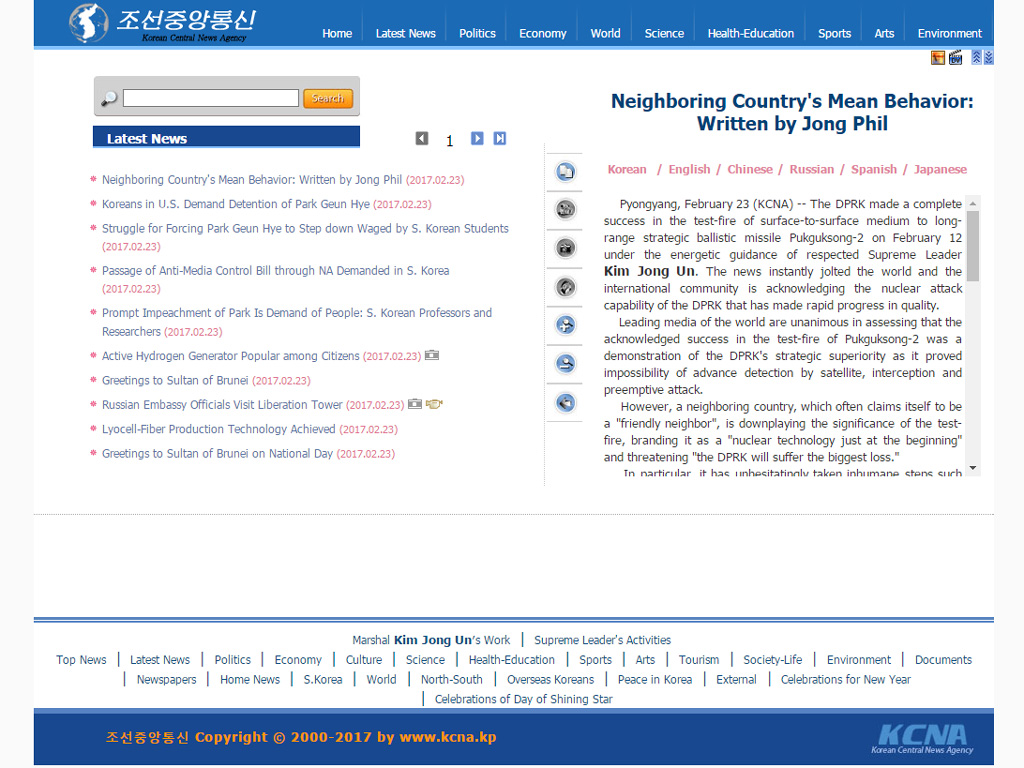Click the zoom out icon in the article toolbar
The image size is (1024, 768).
point(566,363)
